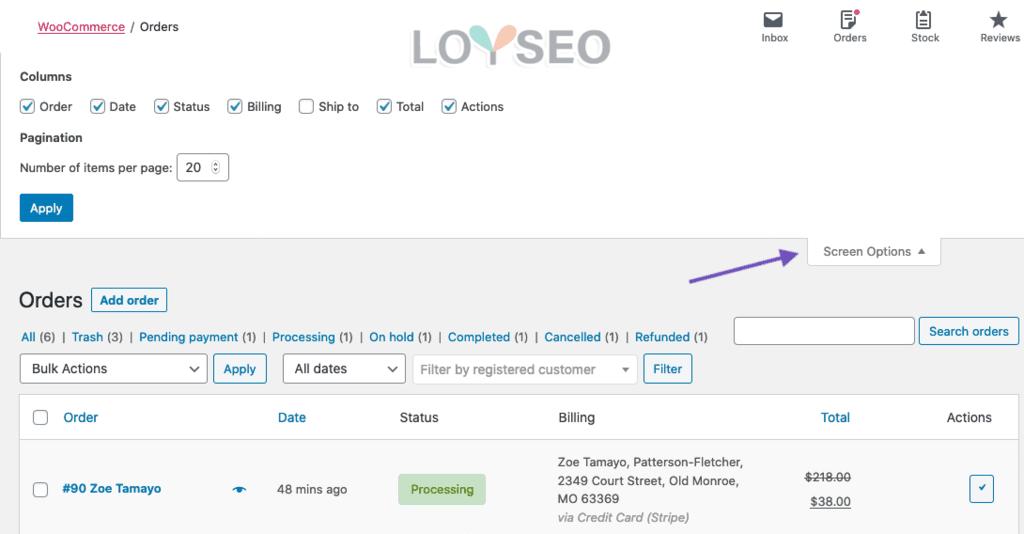Click the order search text field
Screen dimensions: 1024x534
pyautogui.click(x=824, y=331)
